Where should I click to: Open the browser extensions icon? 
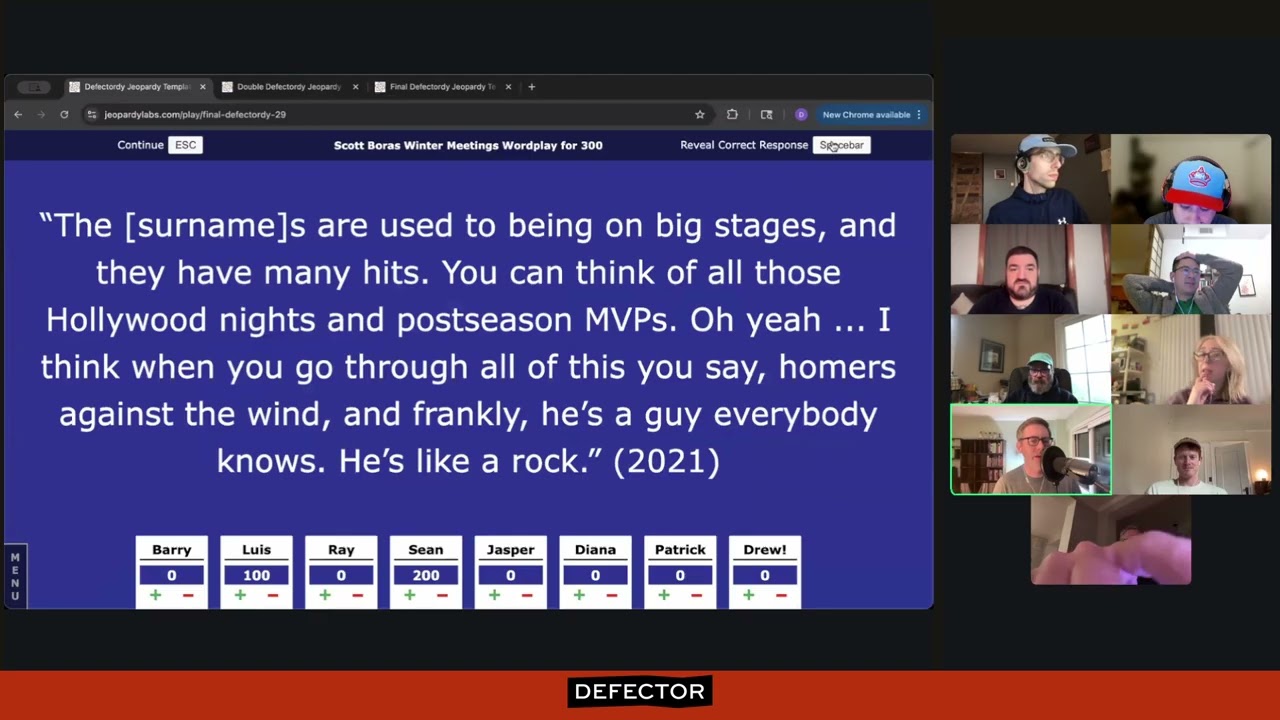pyautogui.click(x=732, y=115)
